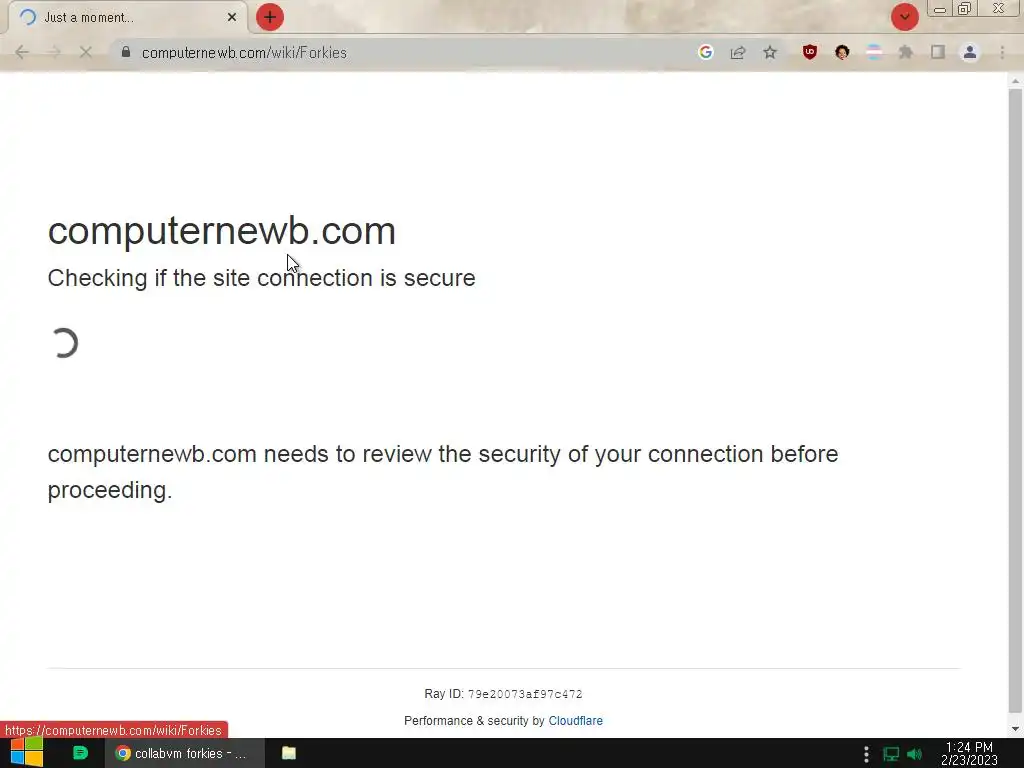Switch to 'collabvm forkies' Chrome taskbar item
The width and height of the screenshot is (1024, 768).
pyautogui.click(x=185, y=753)
